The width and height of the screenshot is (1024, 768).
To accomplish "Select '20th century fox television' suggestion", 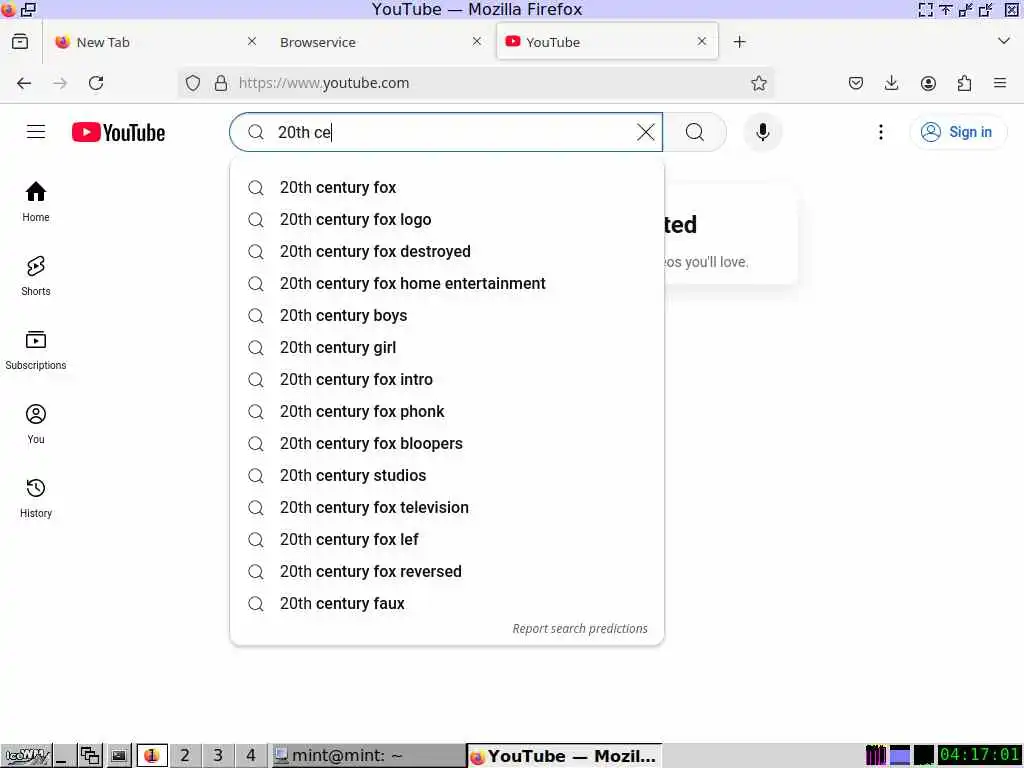I will pos(447,507).
